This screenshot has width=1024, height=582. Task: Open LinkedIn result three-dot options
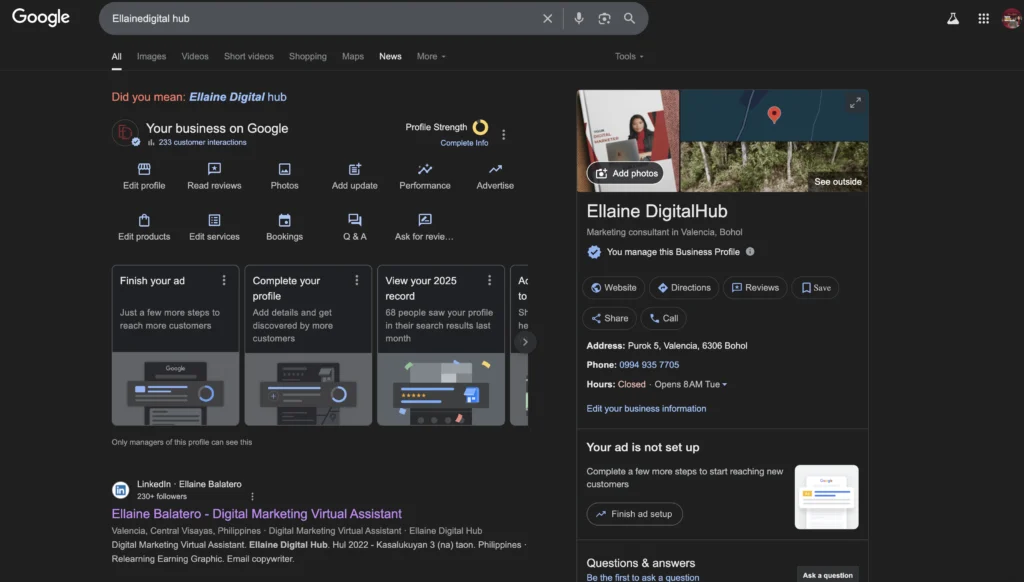click(252, 496)
